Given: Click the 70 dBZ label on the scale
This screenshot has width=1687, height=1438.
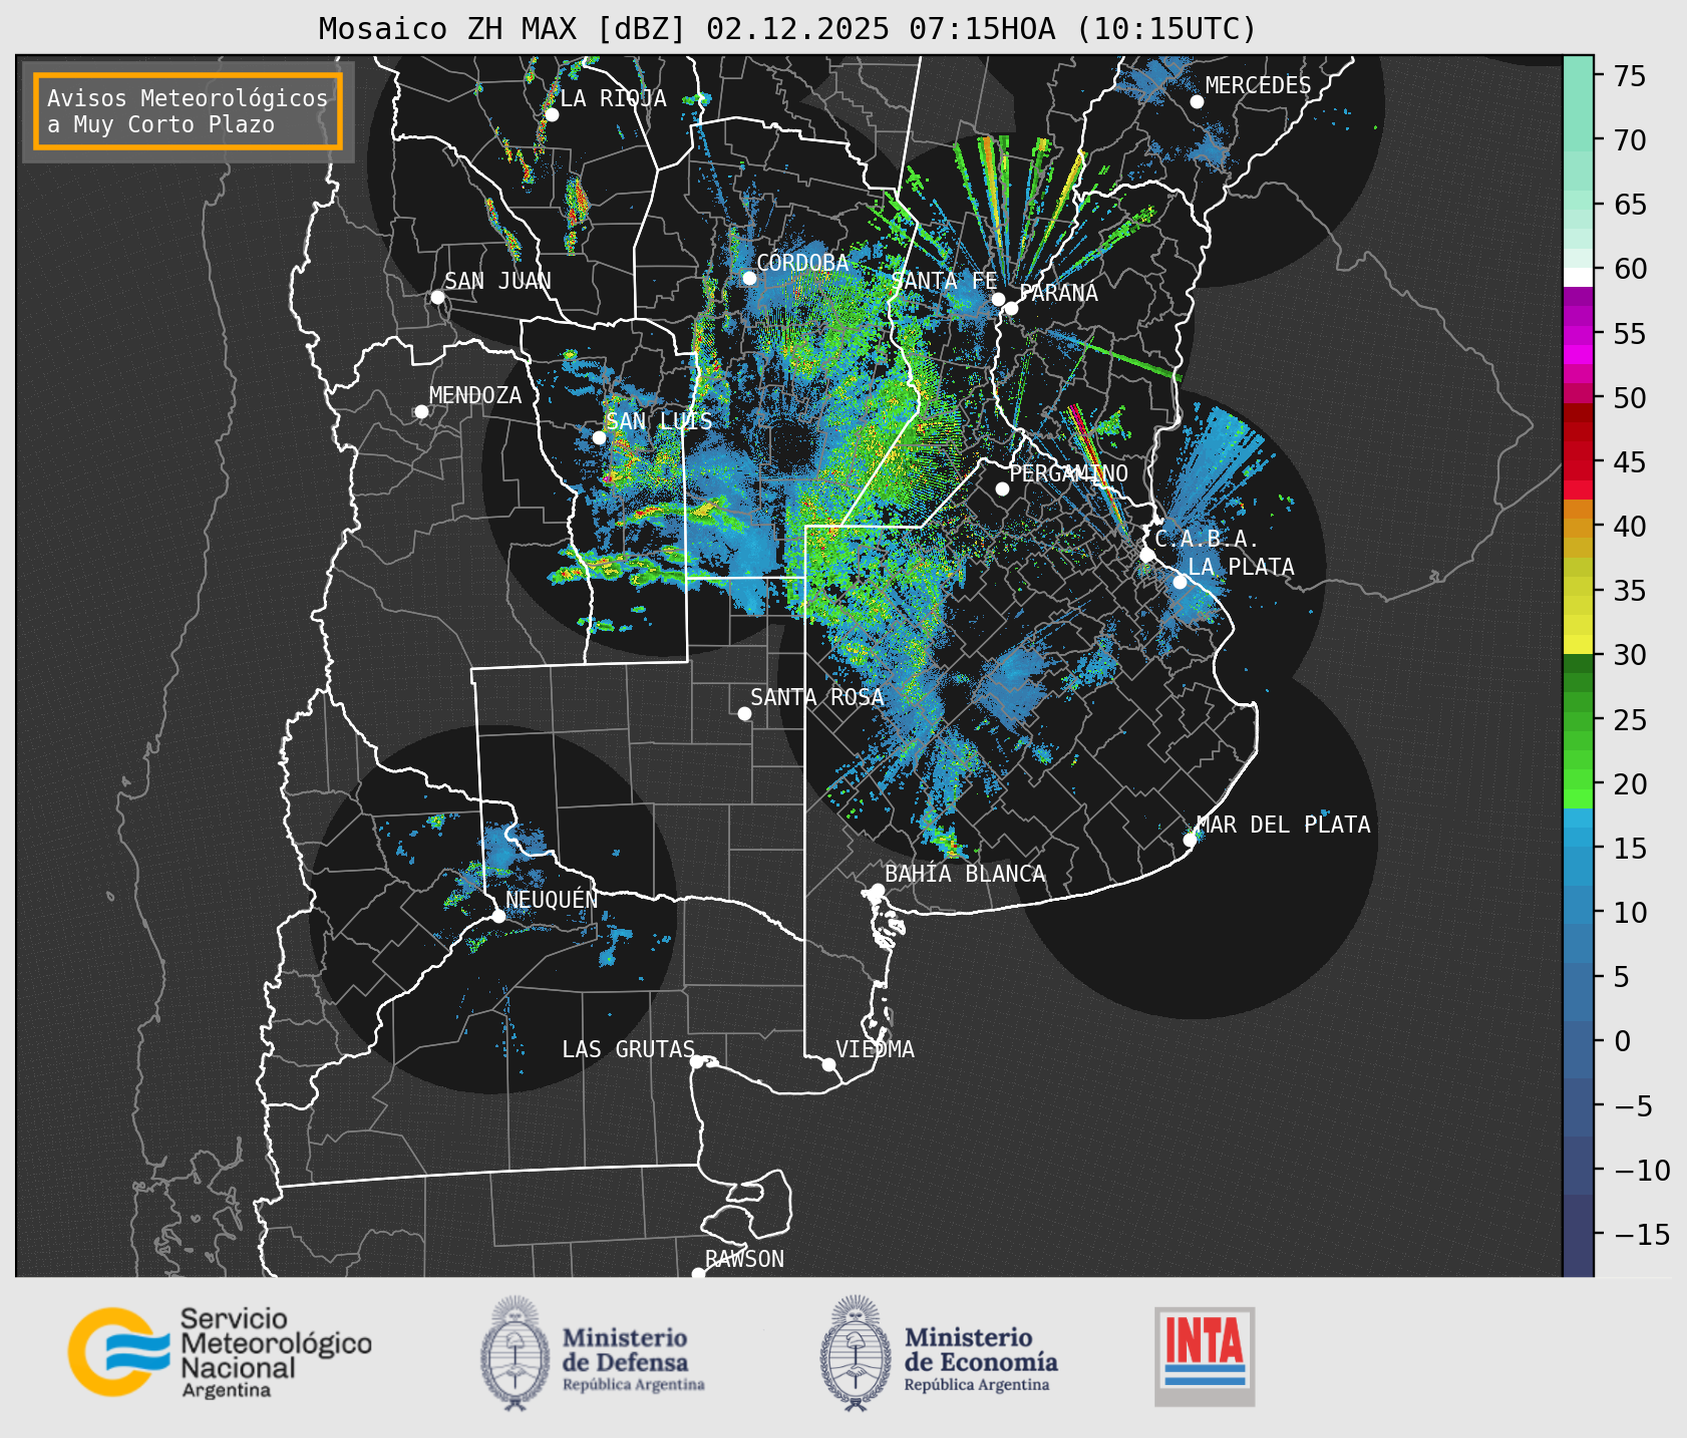Looking at the screenshot, I should point(1629,140).
